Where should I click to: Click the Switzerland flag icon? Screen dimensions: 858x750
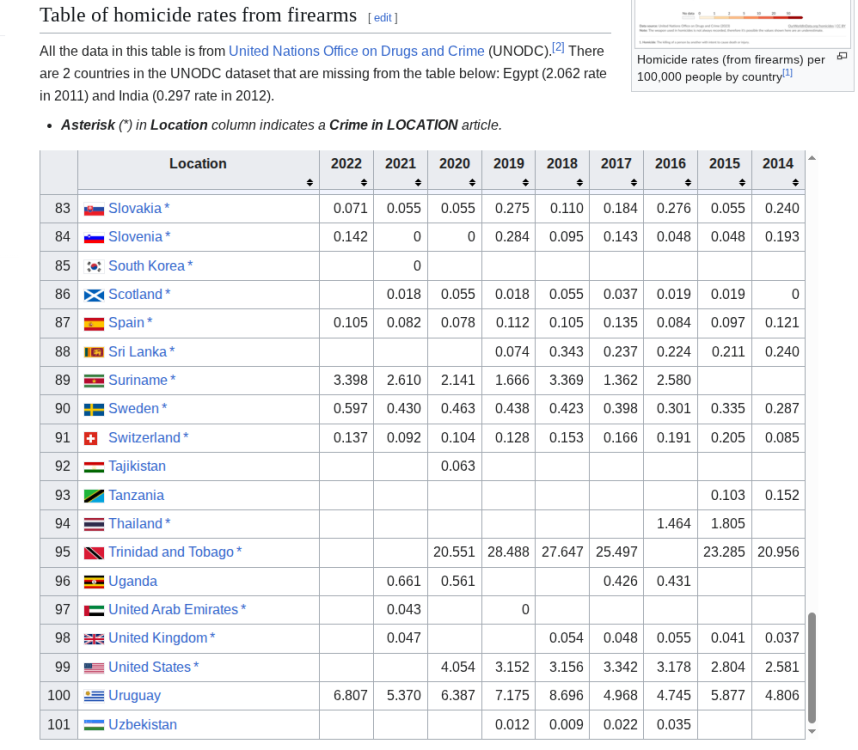pyautogui.click(x=91, y=438)
